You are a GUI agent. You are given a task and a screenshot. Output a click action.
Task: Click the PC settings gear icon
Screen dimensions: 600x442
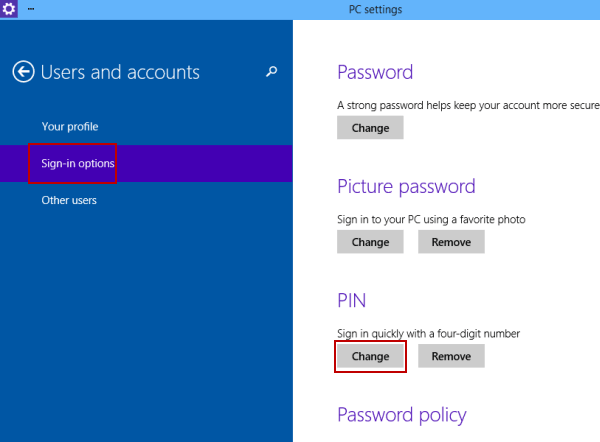click(8, 8)
